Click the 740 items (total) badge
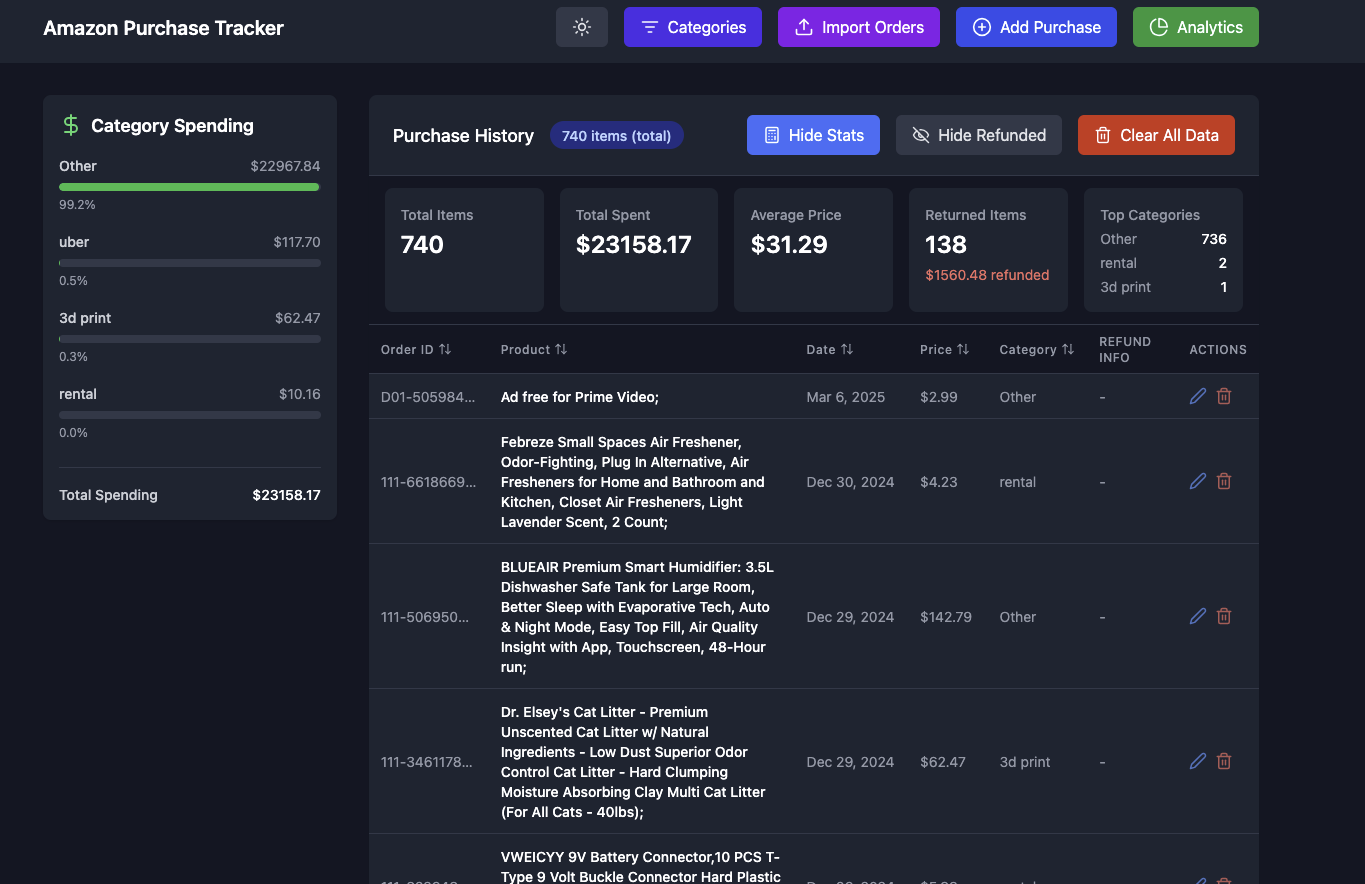Screen dimensions: 1365x884 click(616, 135)
